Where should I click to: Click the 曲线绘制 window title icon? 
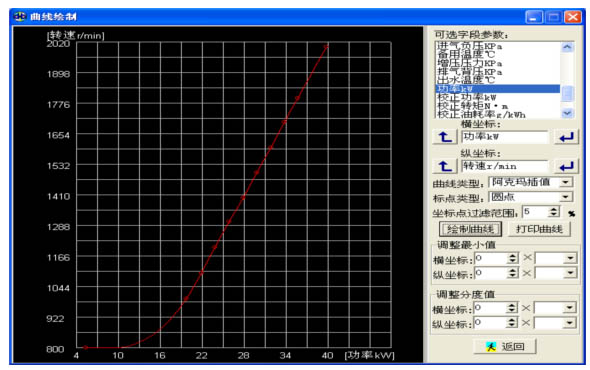20,17
